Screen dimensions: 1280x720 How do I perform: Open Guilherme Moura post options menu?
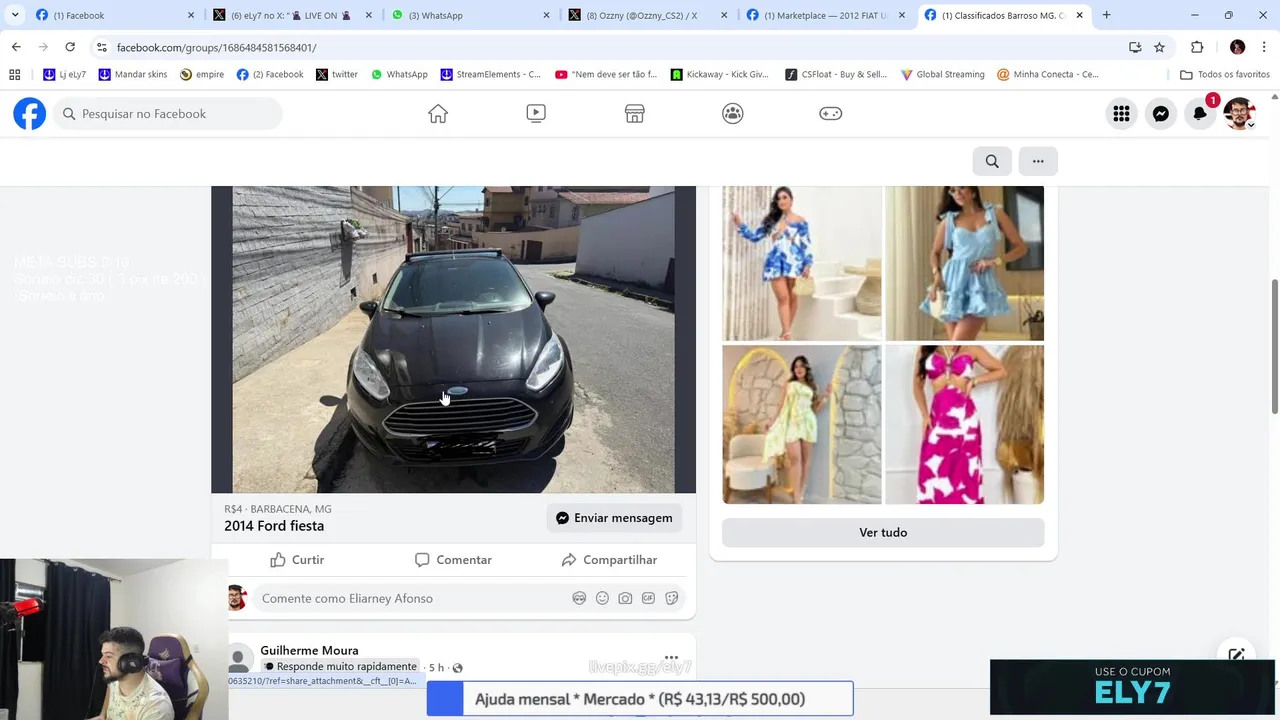coord(671,658)
